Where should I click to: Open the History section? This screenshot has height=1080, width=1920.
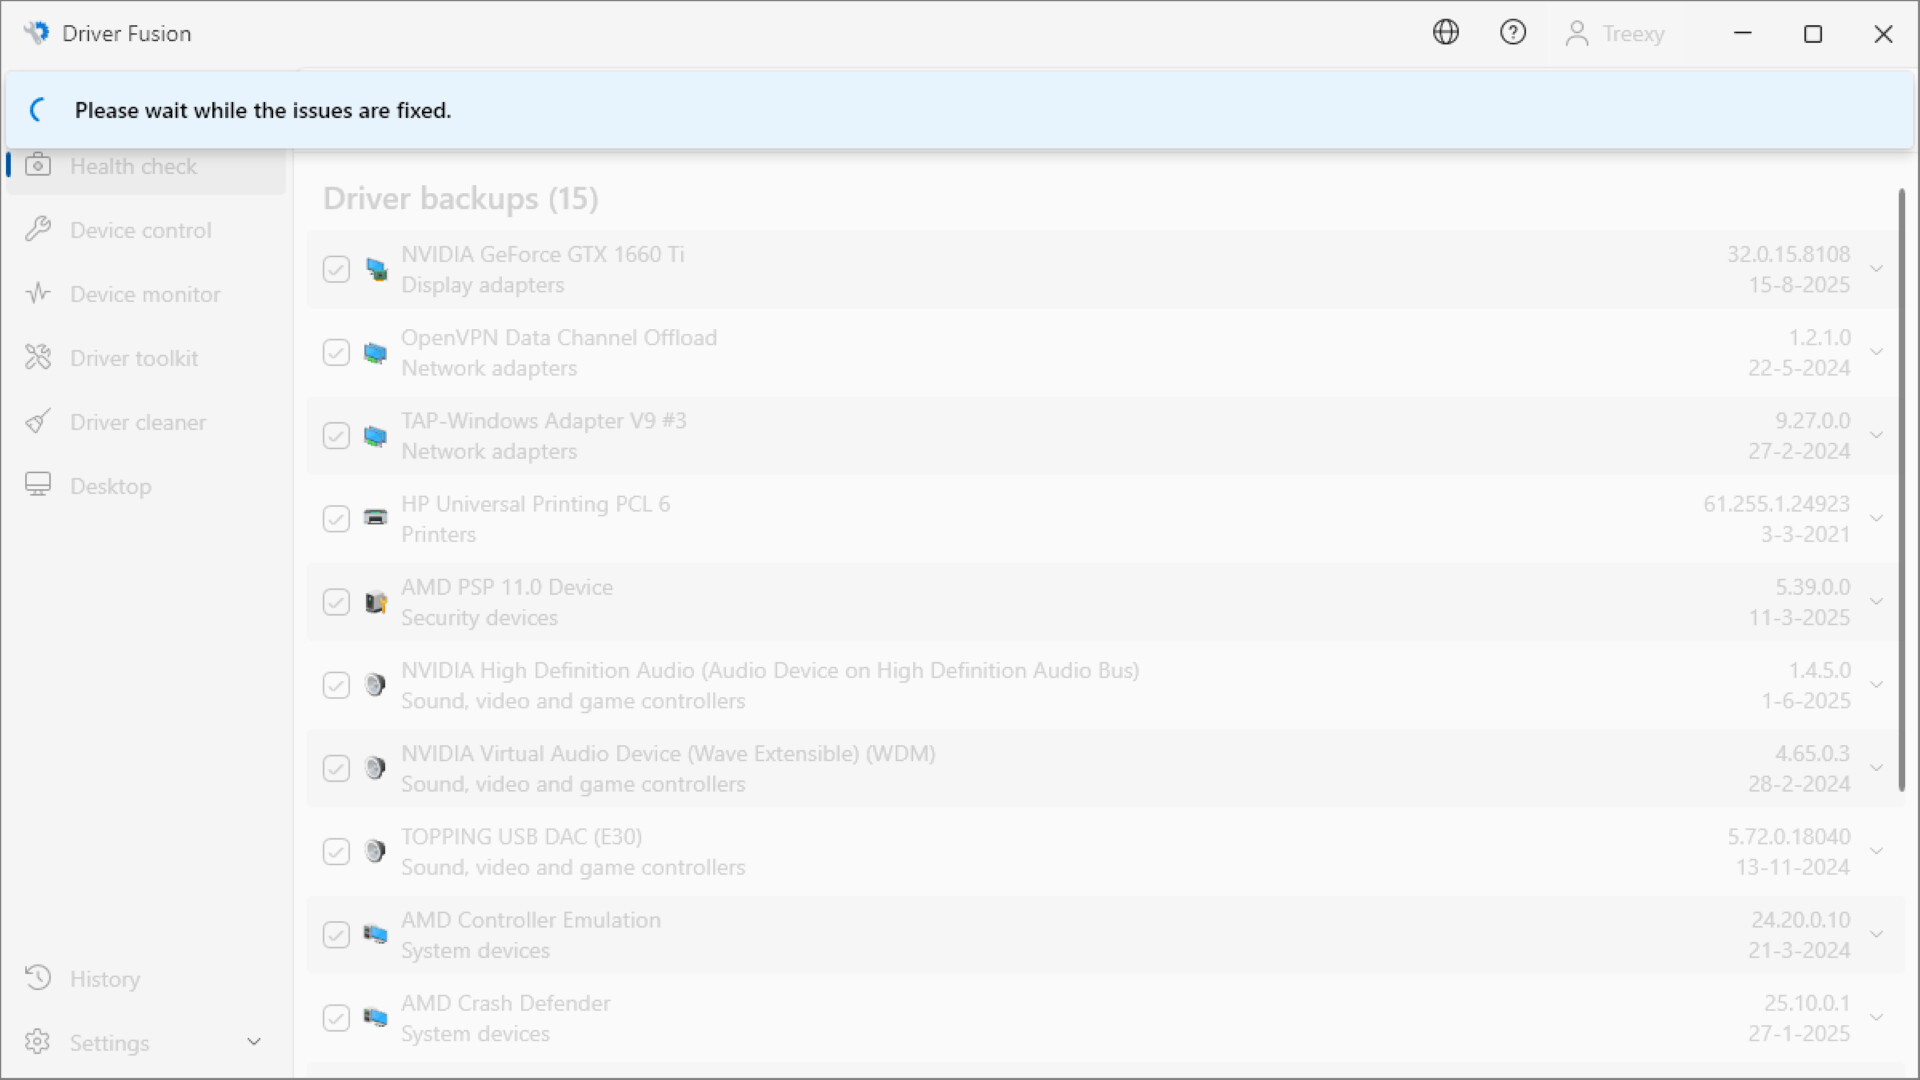click(x=105, y=978)
